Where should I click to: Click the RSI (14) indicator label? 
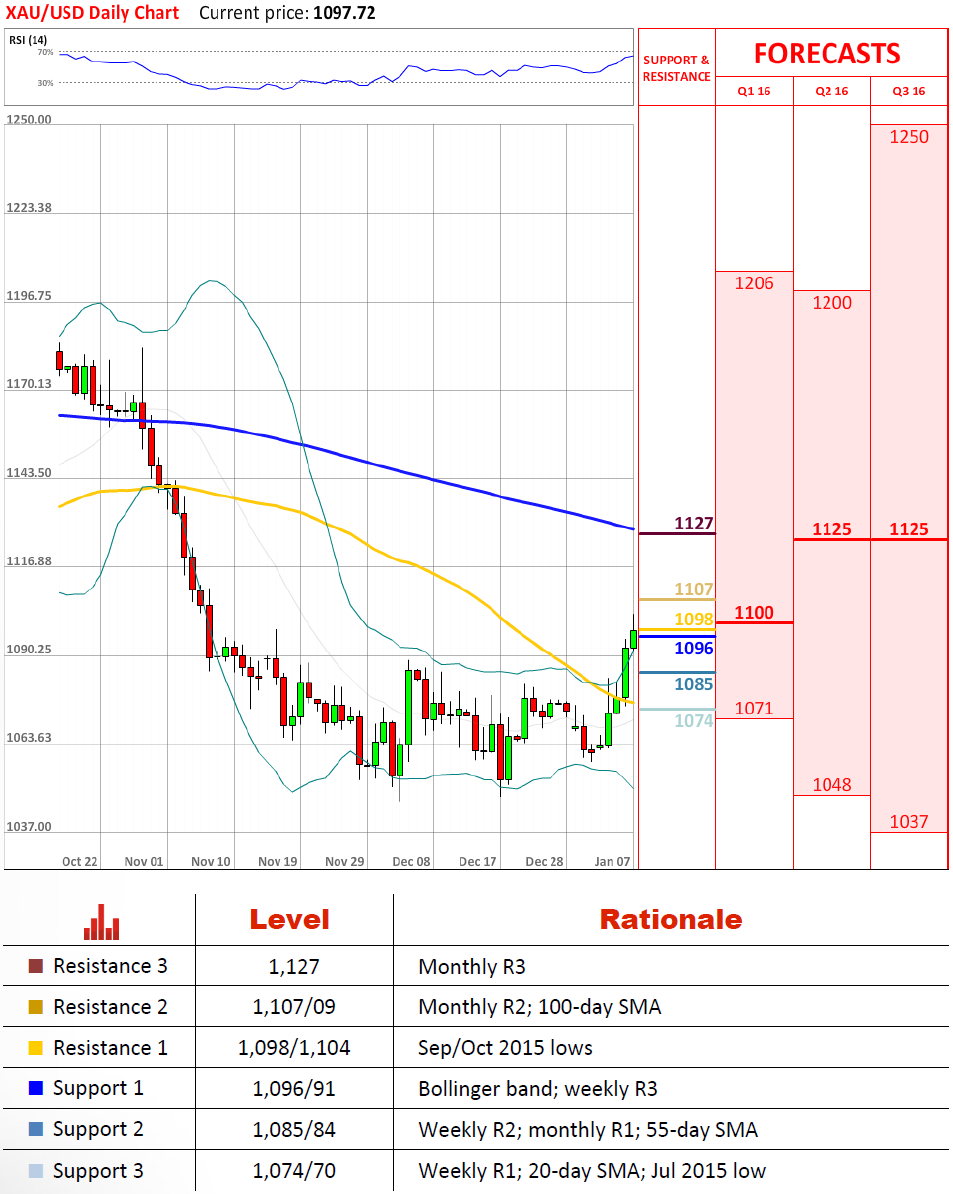(28, 40)
